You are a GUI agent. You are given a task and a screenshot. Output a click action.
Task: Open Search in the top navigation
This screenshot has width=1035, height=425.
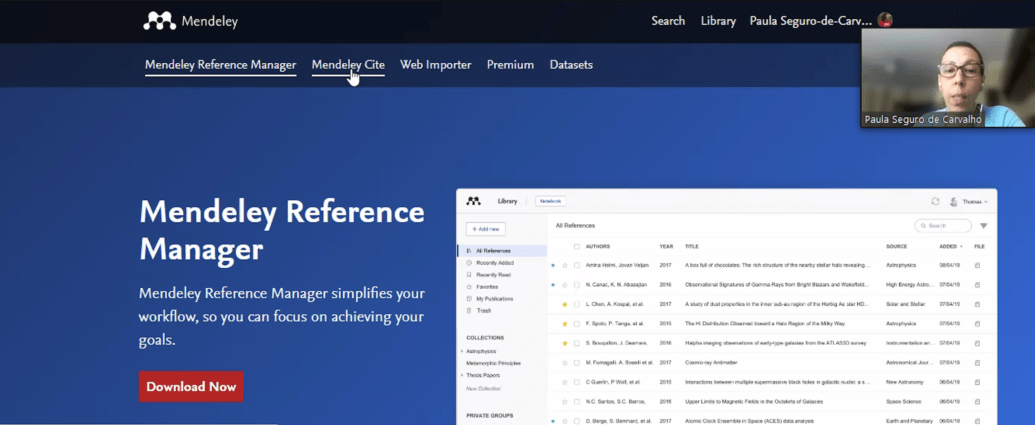point(668,21)
